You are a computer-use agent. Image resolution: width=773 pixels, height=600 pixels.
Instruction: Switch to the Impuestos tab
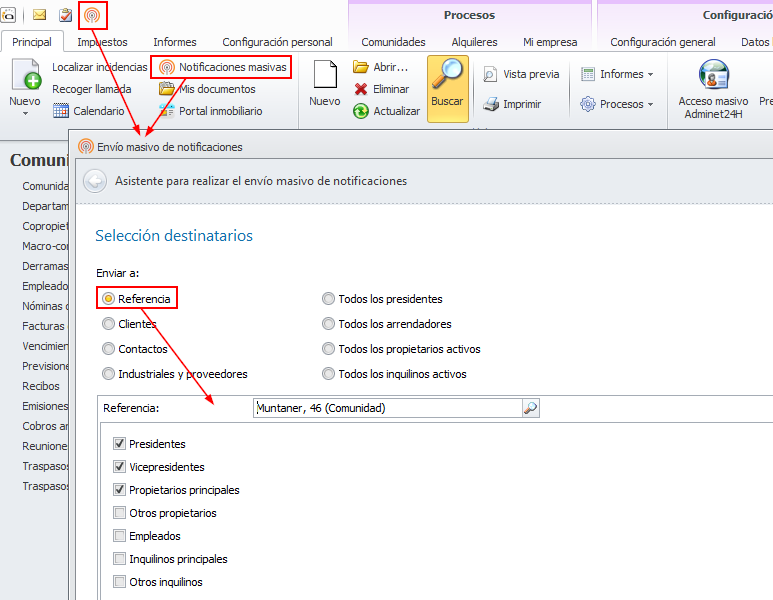coord(102,42)
